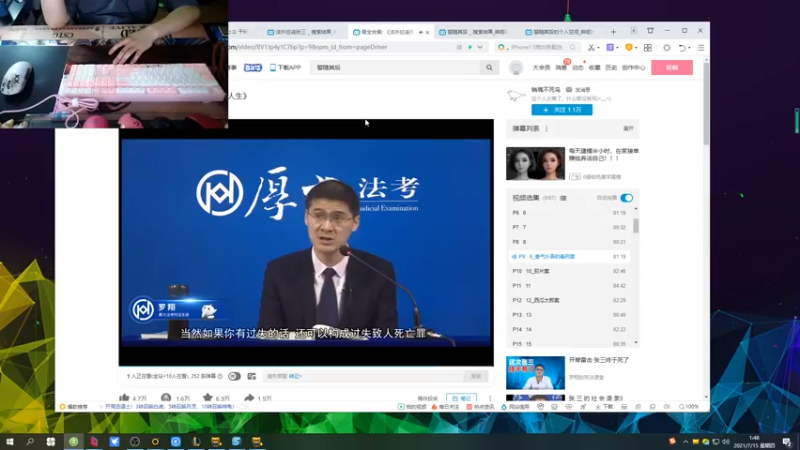Select episode P11 in playlist
Image resolution: width=800 pixels, height=450 pixels.
[569, 286]
